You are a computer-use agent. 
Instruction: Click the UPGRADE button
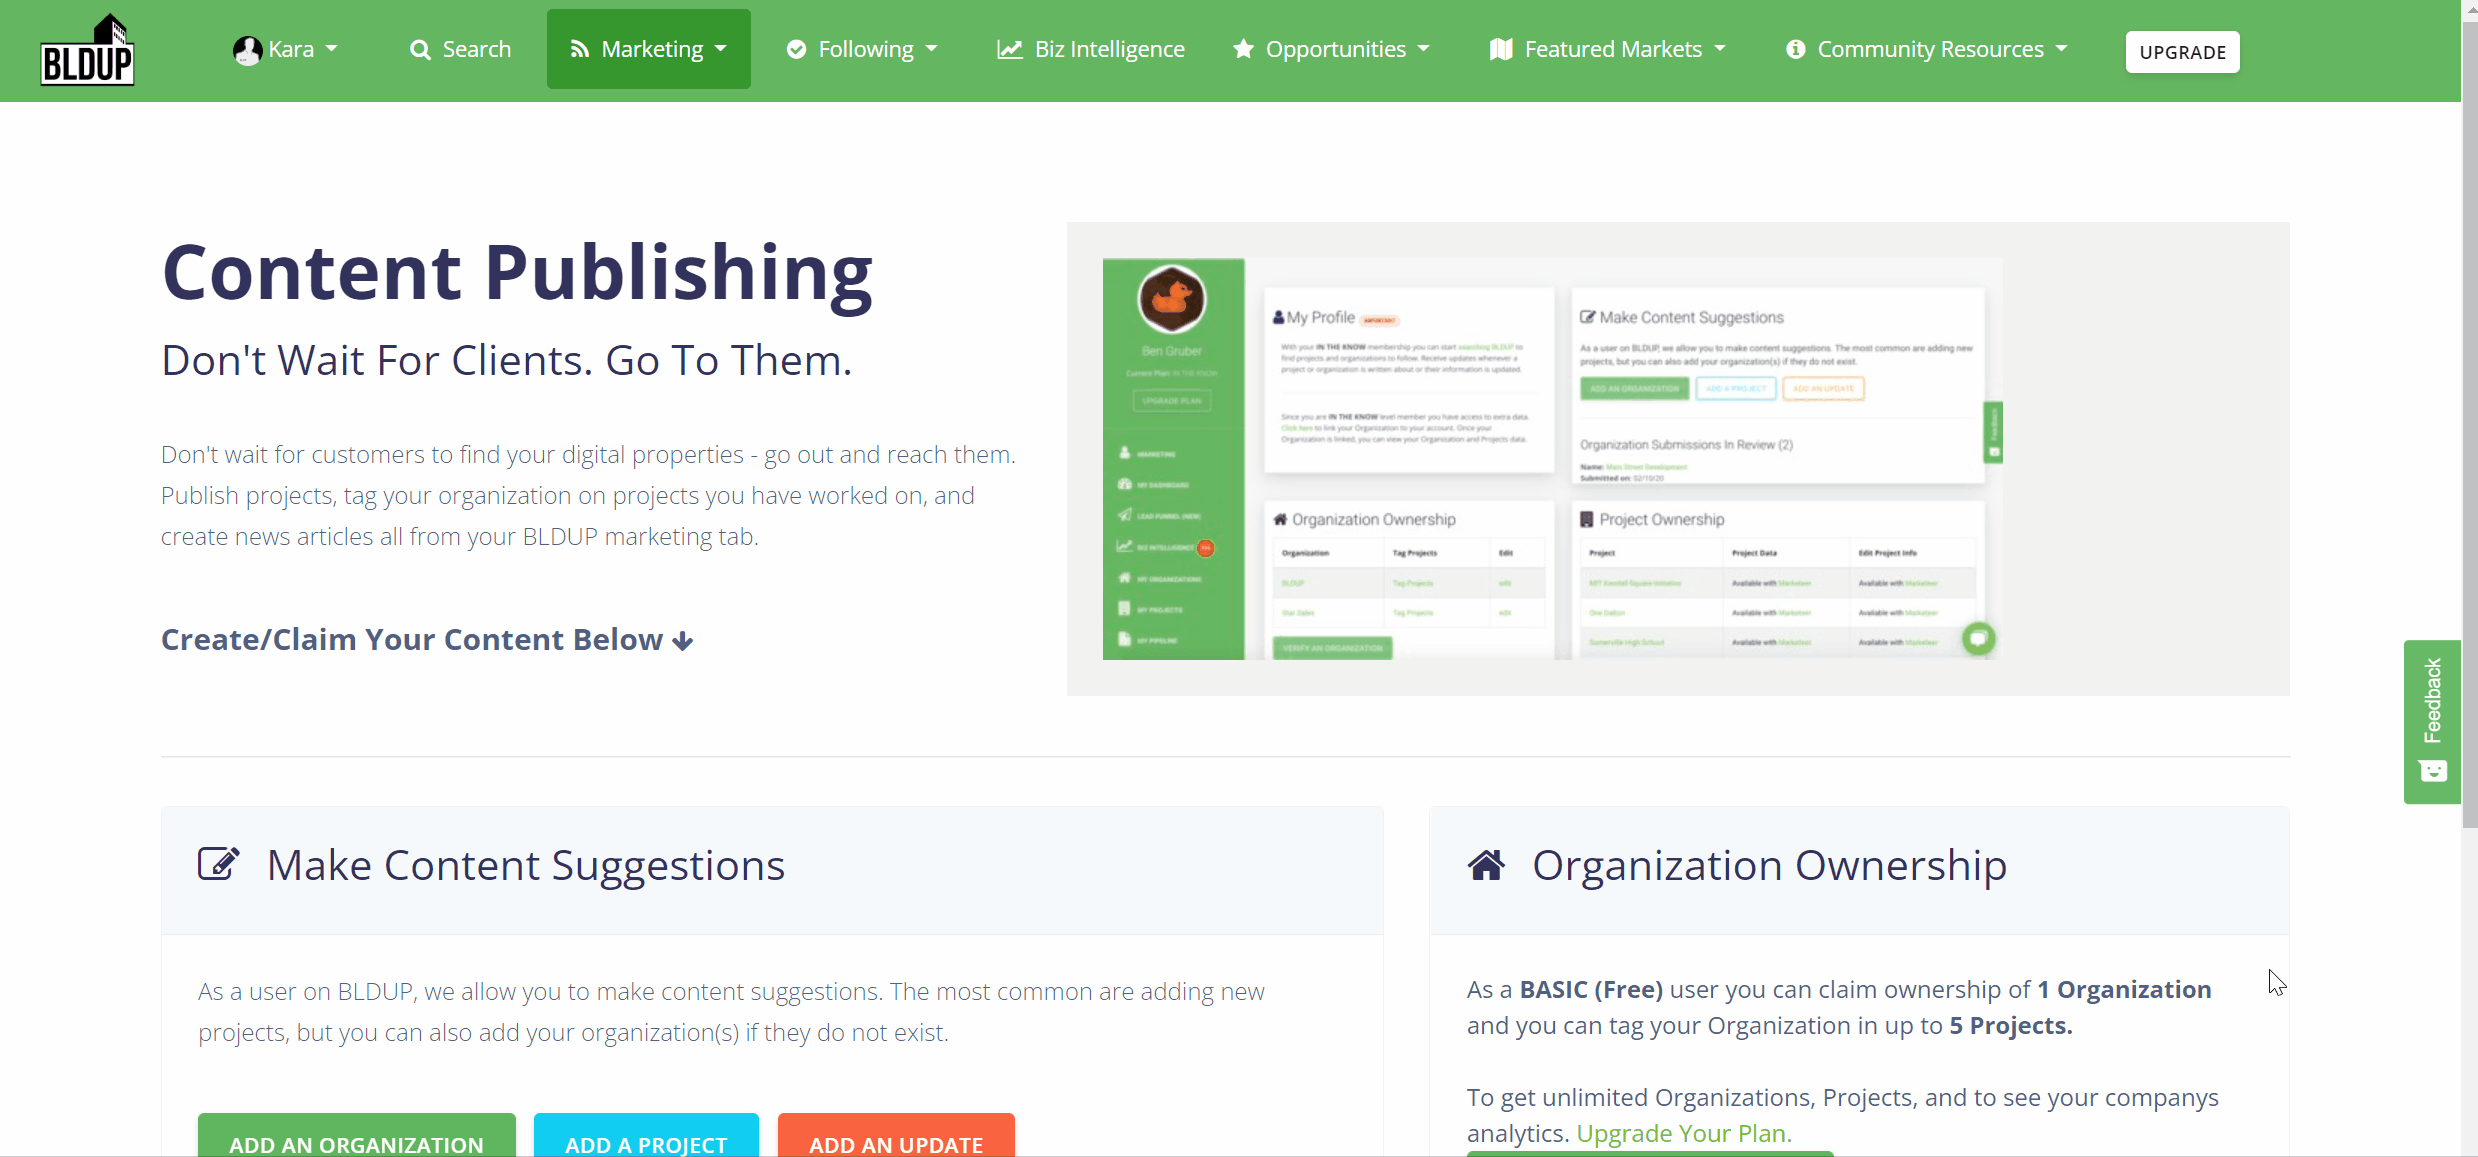point(2182,52)
